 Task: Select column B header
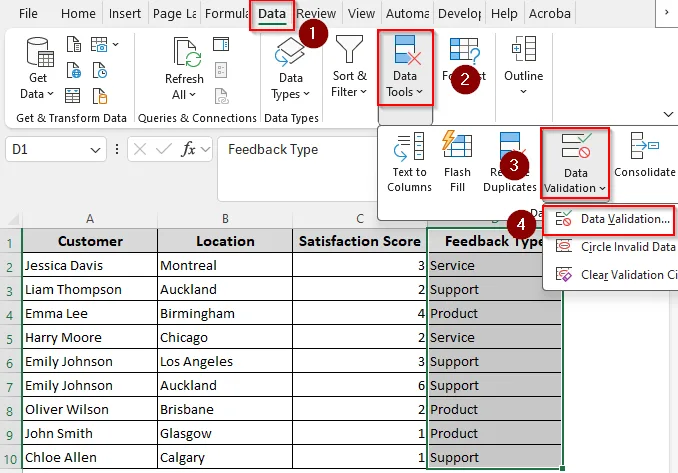tap(225, 219)
